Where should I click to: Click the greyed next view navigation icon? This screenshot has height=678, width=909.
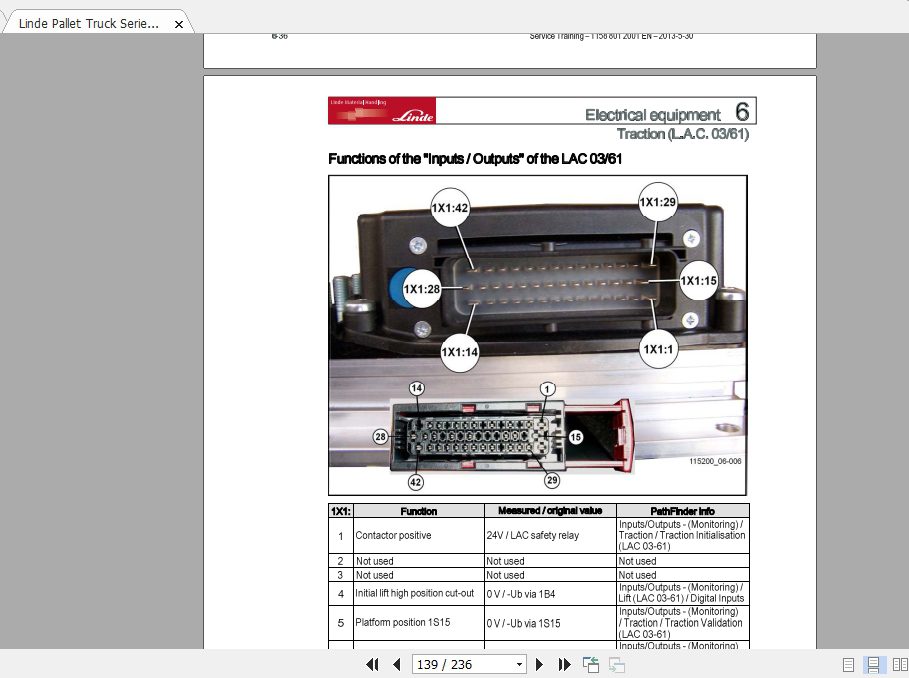click(x=616, y=664)
